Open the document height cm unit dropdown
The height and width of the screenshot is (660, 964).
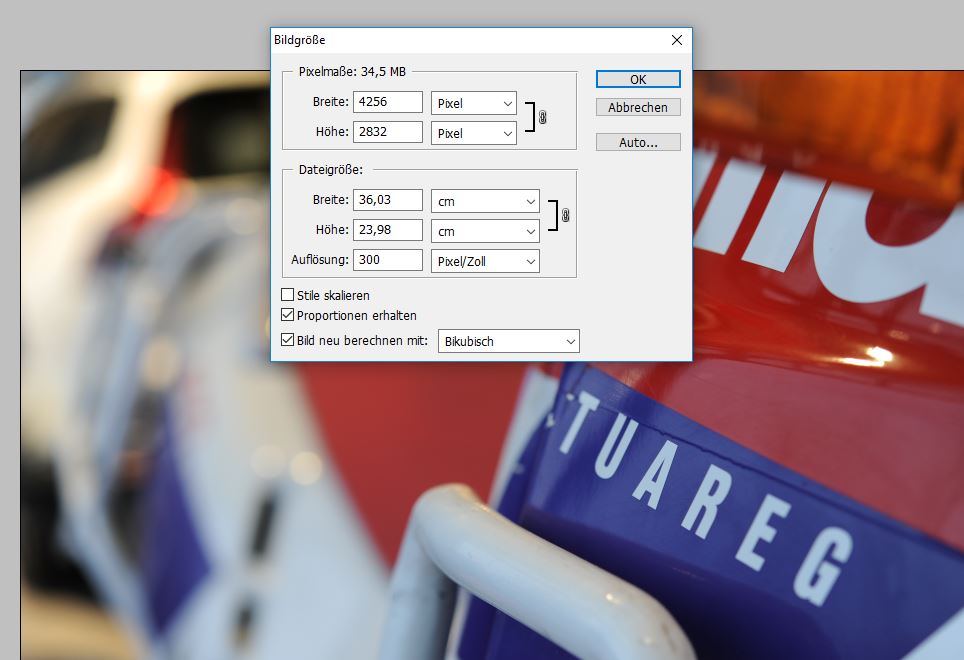click(x=485, y=231)
